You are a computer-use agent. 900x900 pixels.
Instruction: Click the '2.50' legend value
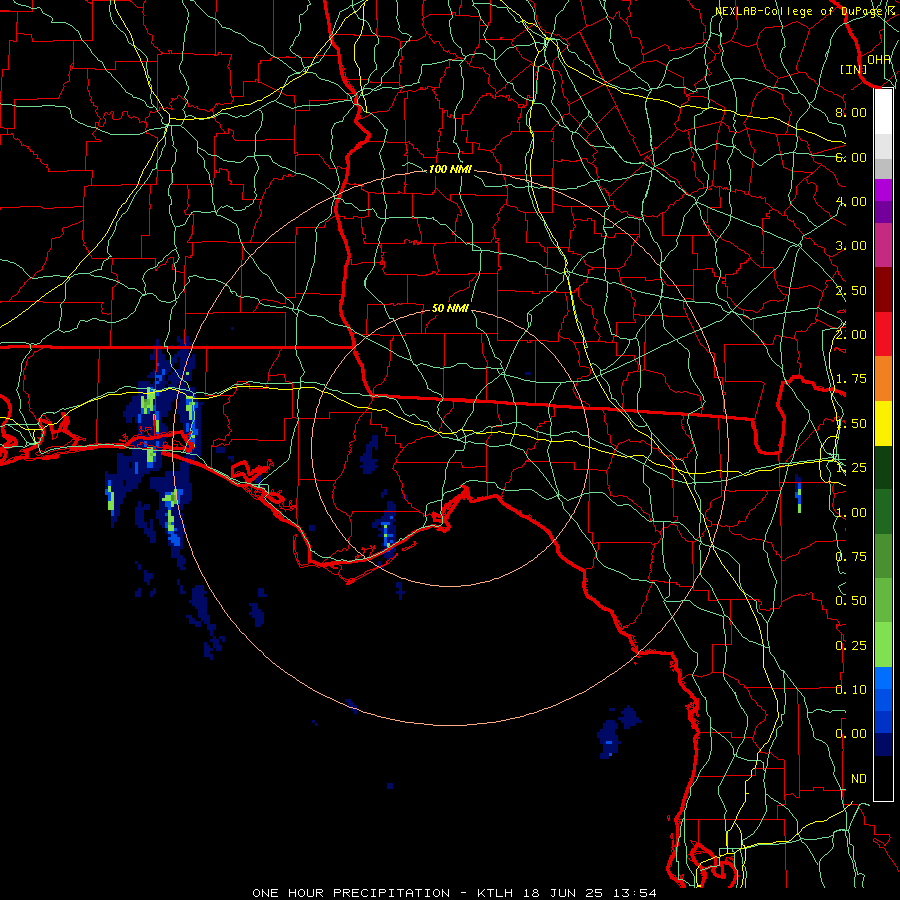pos(851,290)
